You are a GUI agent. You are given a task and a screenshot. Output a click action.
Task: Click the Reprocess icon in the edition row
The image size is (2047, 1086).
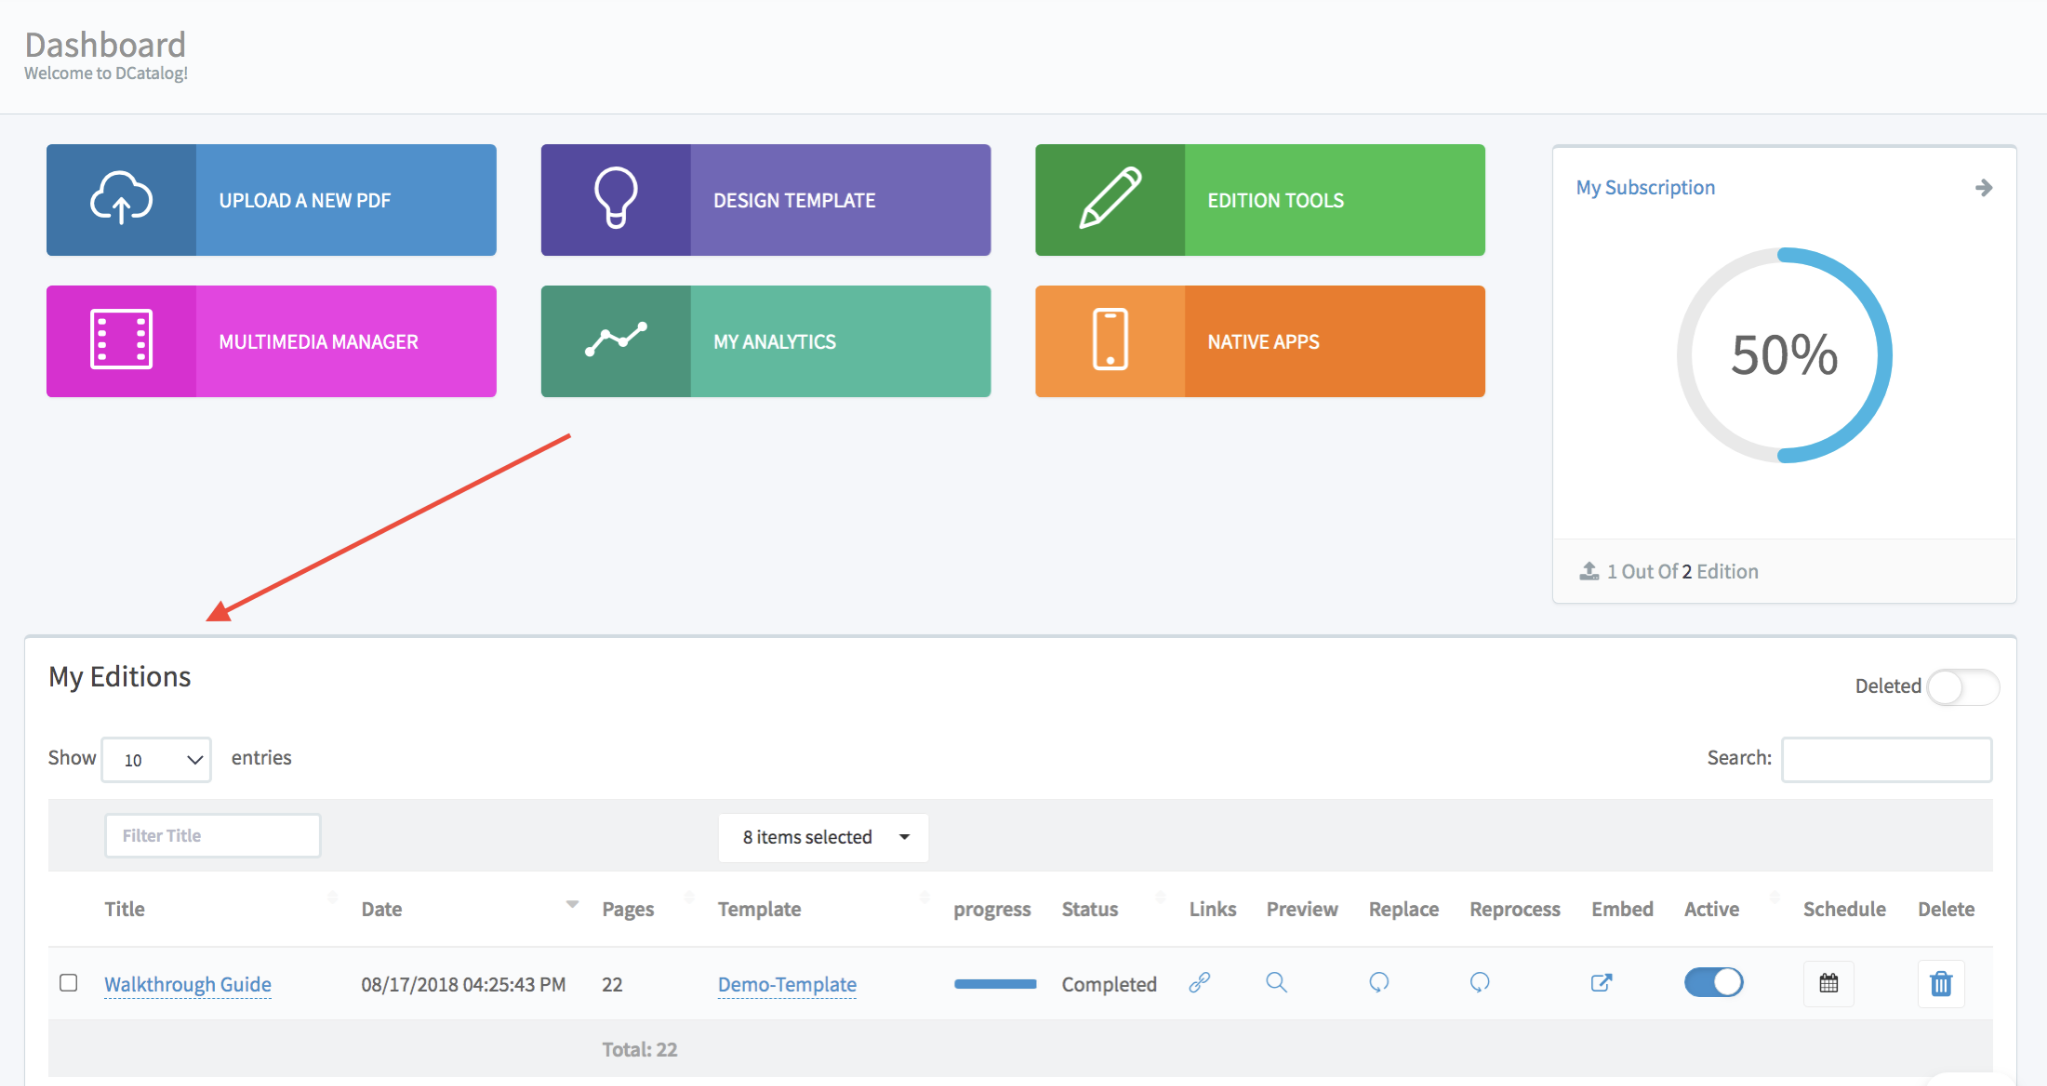[x=1480, y=983]
